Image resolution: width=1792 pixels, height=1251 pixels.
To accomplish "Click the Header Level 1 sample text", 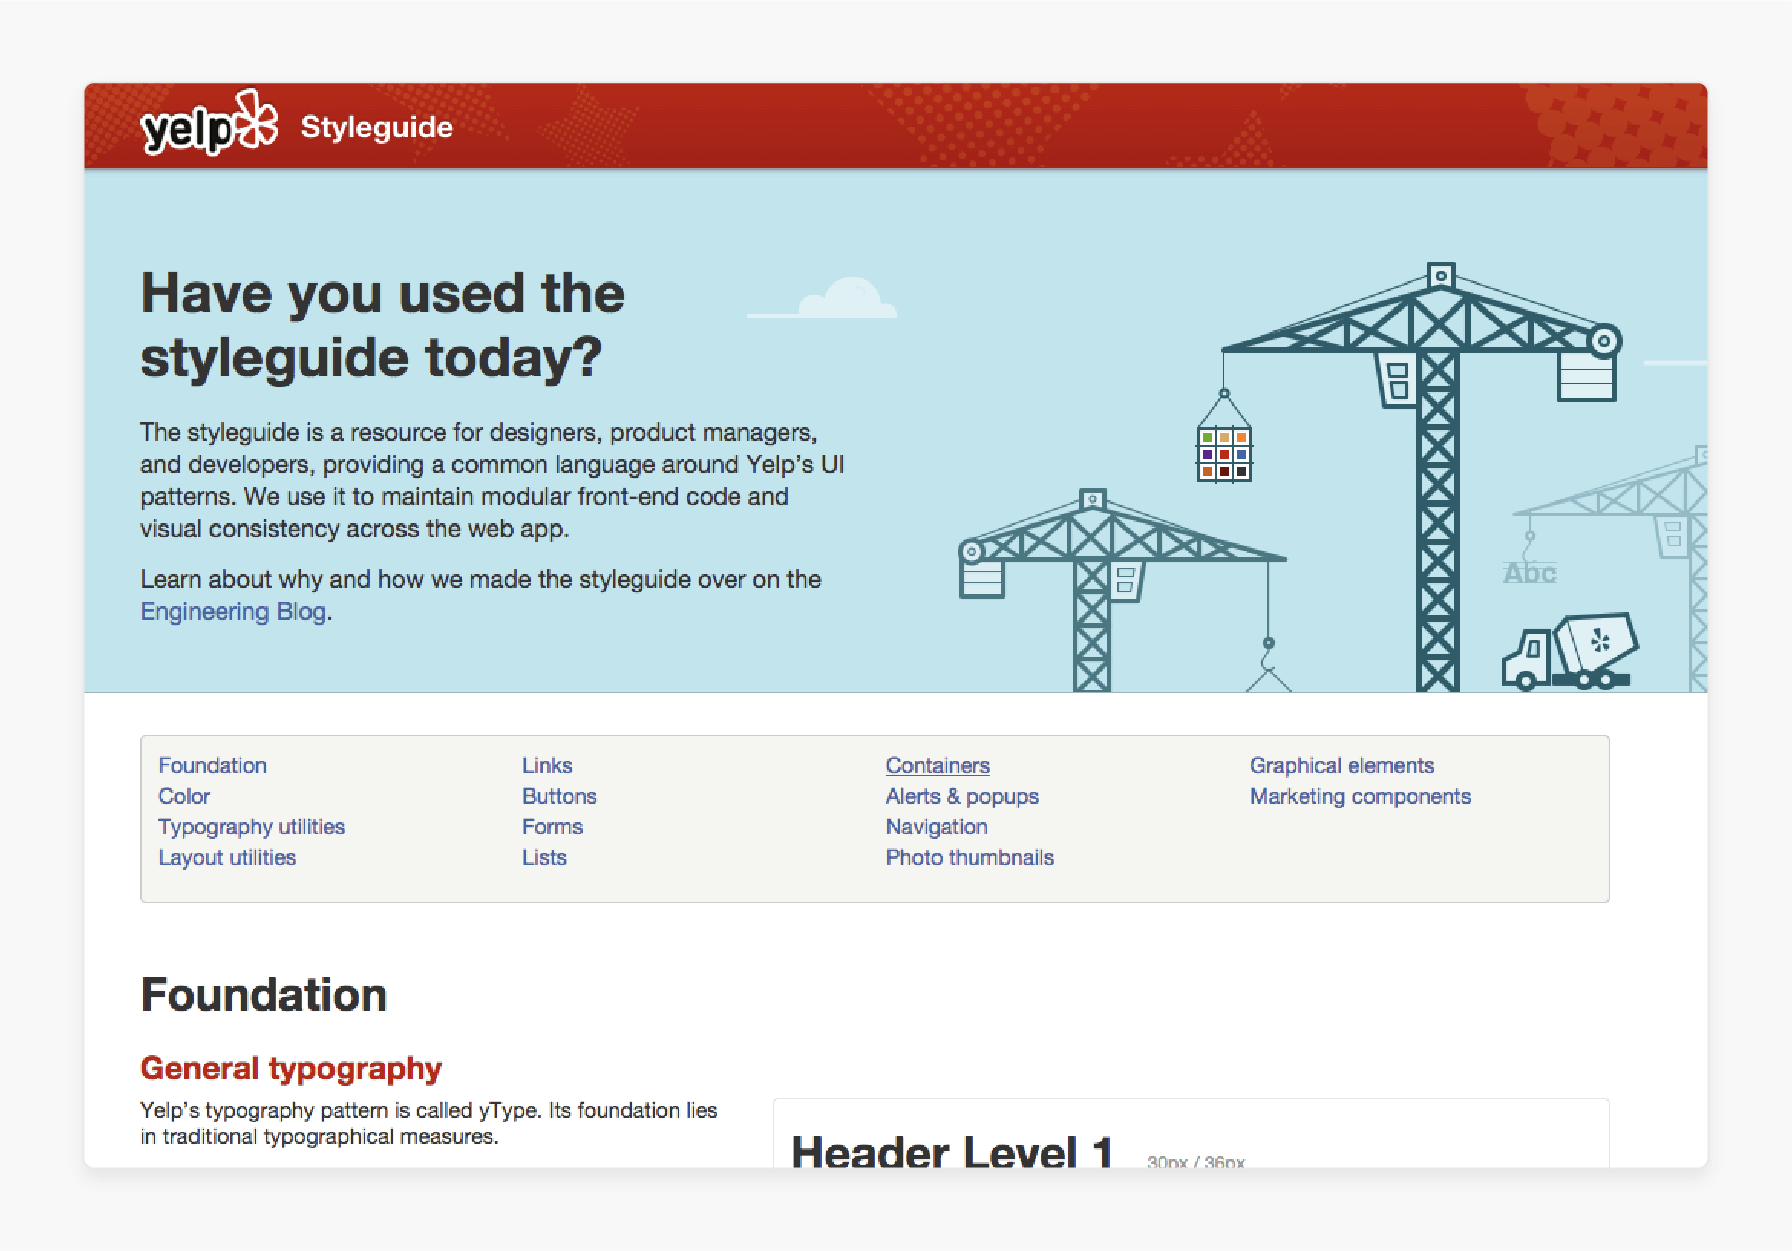I will tap(952, 1151).
